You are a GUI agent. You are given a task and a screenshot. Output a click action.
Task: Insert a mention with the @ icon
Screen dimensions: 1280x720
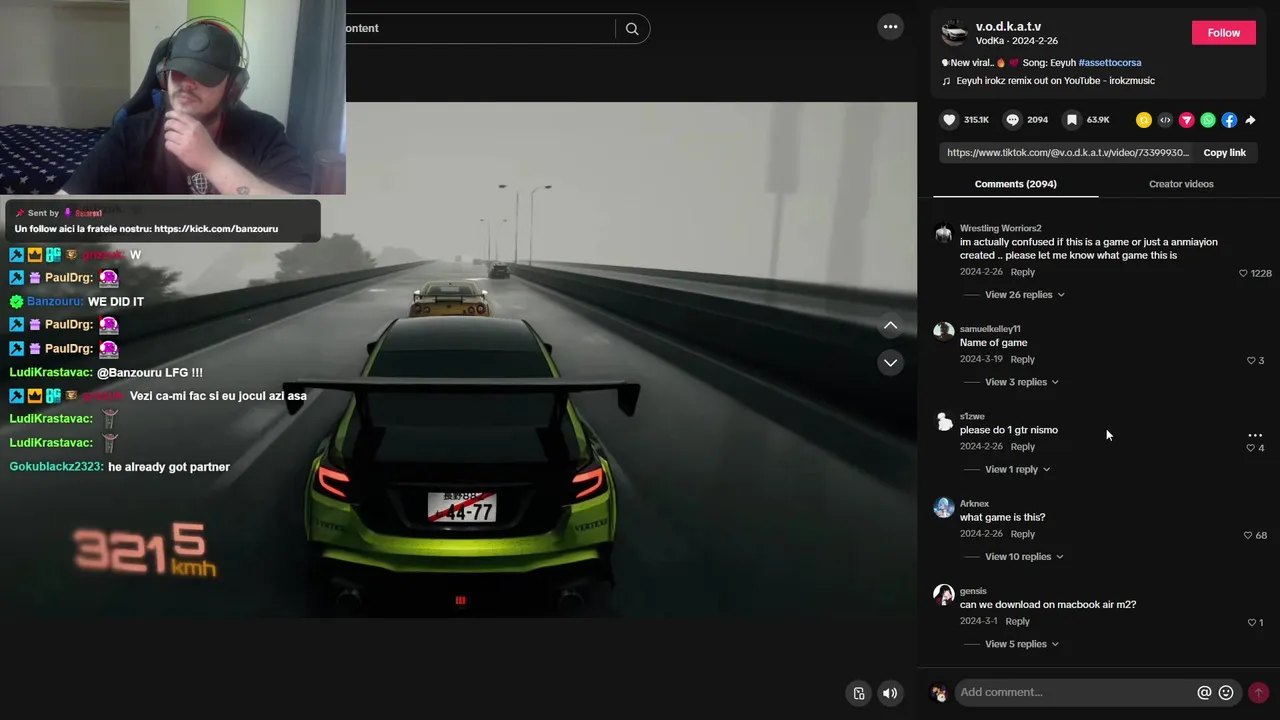click(x=1204, y=692)
